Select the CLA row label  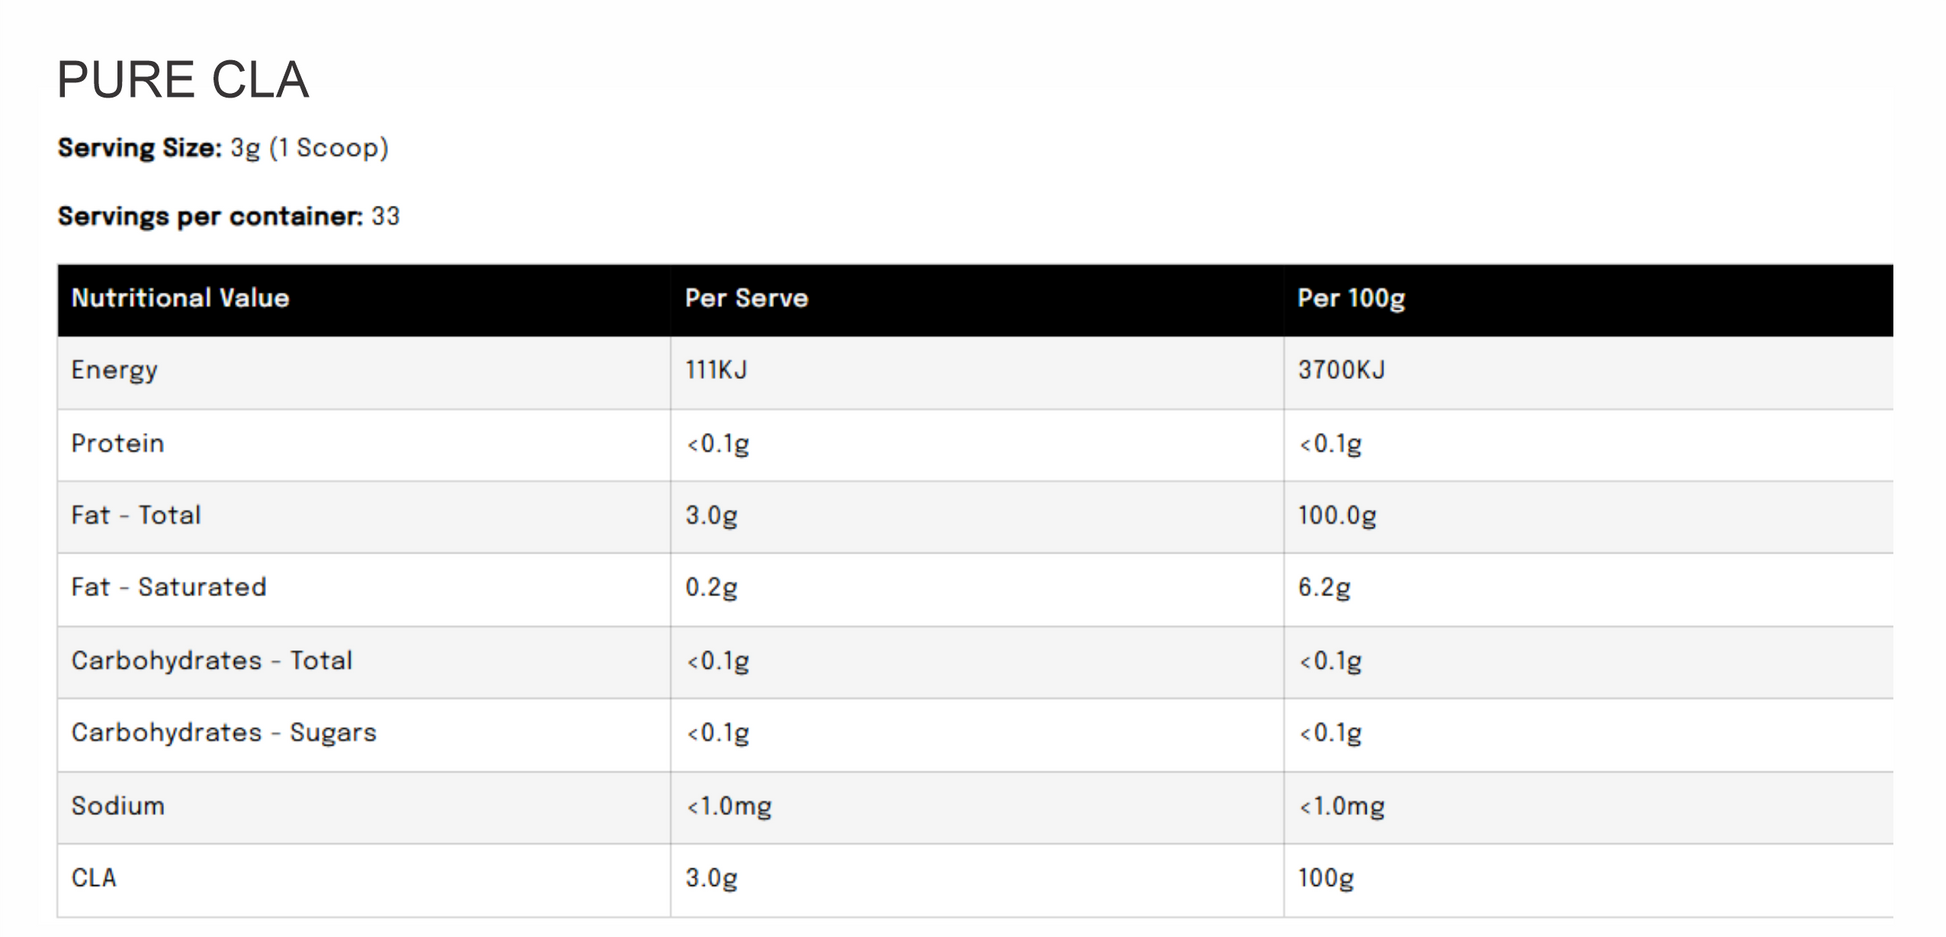pyautogui.click(x=94, y=878)
